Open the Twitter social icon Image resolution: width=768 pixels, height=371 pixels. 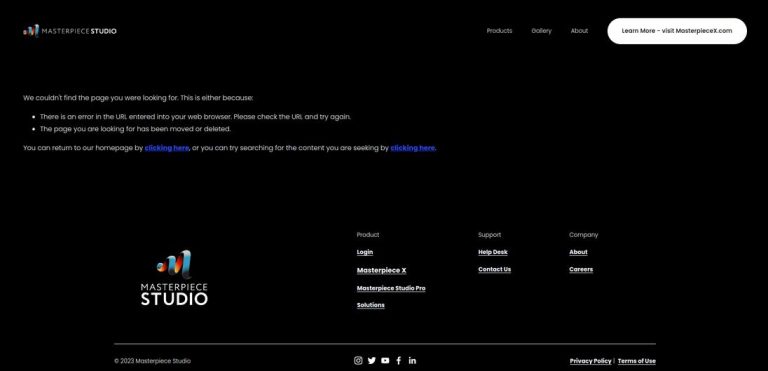[372, 360]
